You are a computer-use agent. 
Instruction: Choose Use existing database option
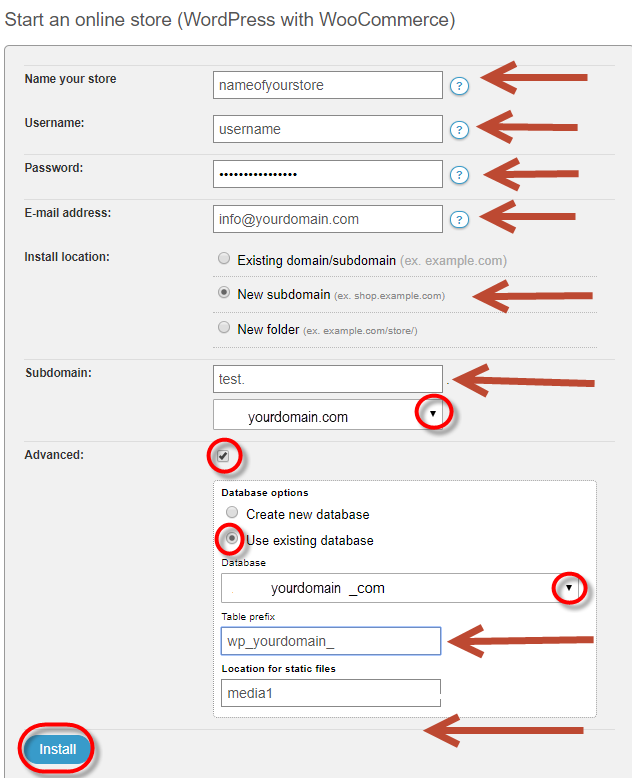[x=232, y=538]
